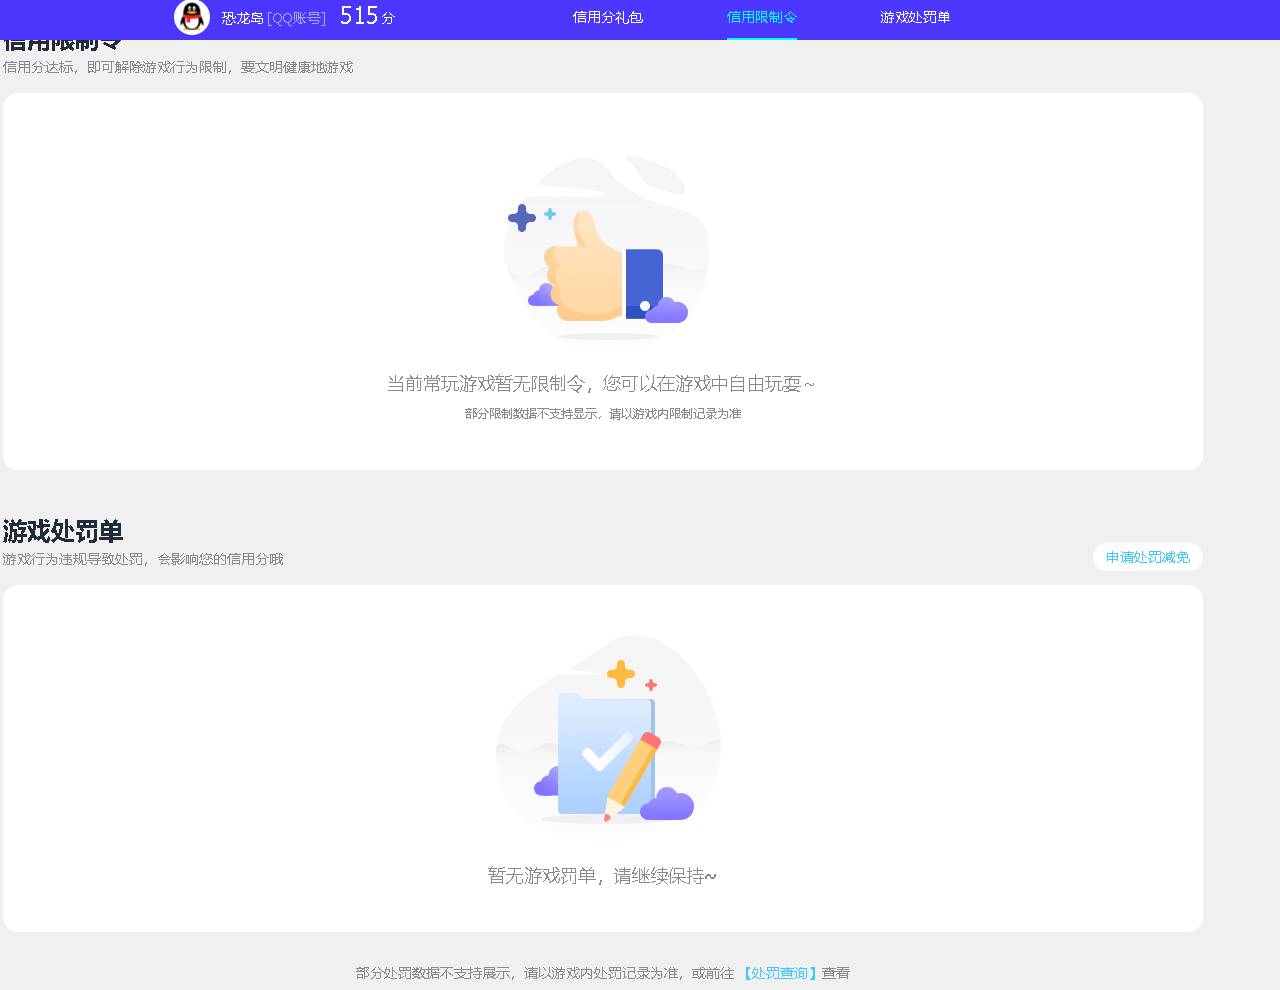Open the 游戏处罚单 tab
Viewport: 1280px width, 990px height.
tap(915, 18)
